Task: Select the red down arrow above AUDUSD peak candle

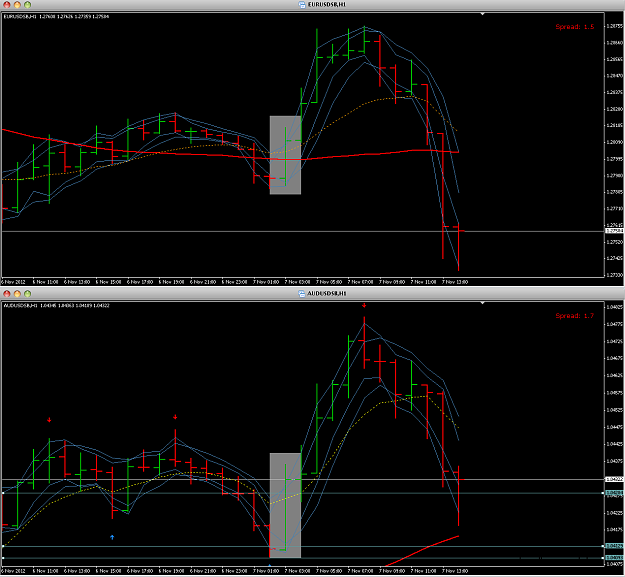Action: 364,306
